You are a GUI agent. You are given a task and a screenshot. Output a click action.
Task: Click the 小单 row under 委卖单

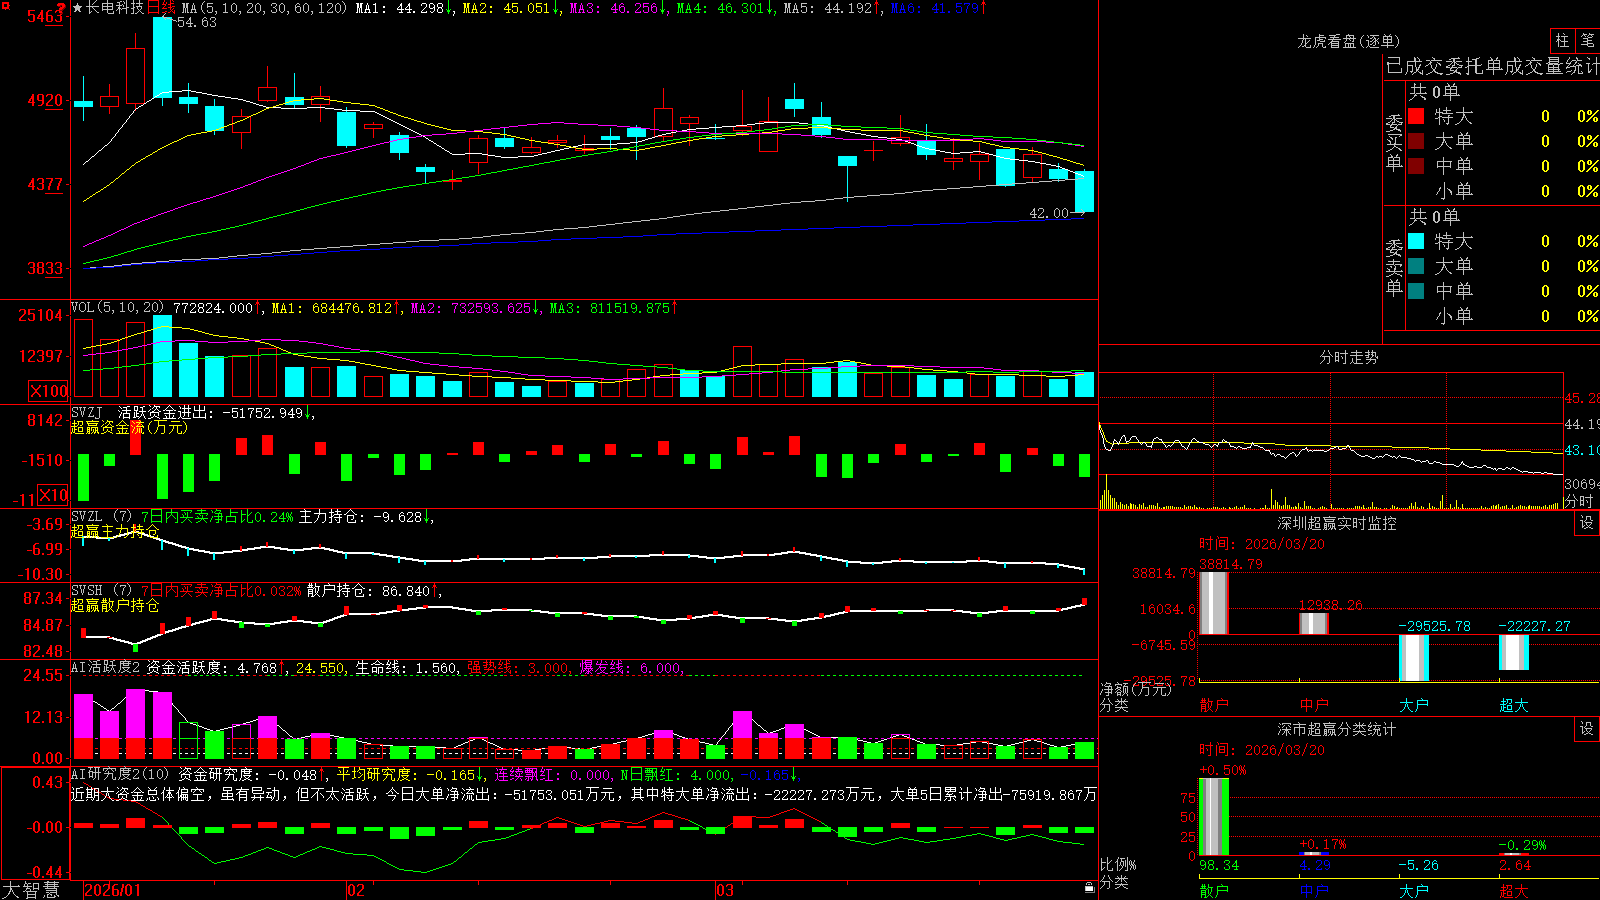point(1502,316)
